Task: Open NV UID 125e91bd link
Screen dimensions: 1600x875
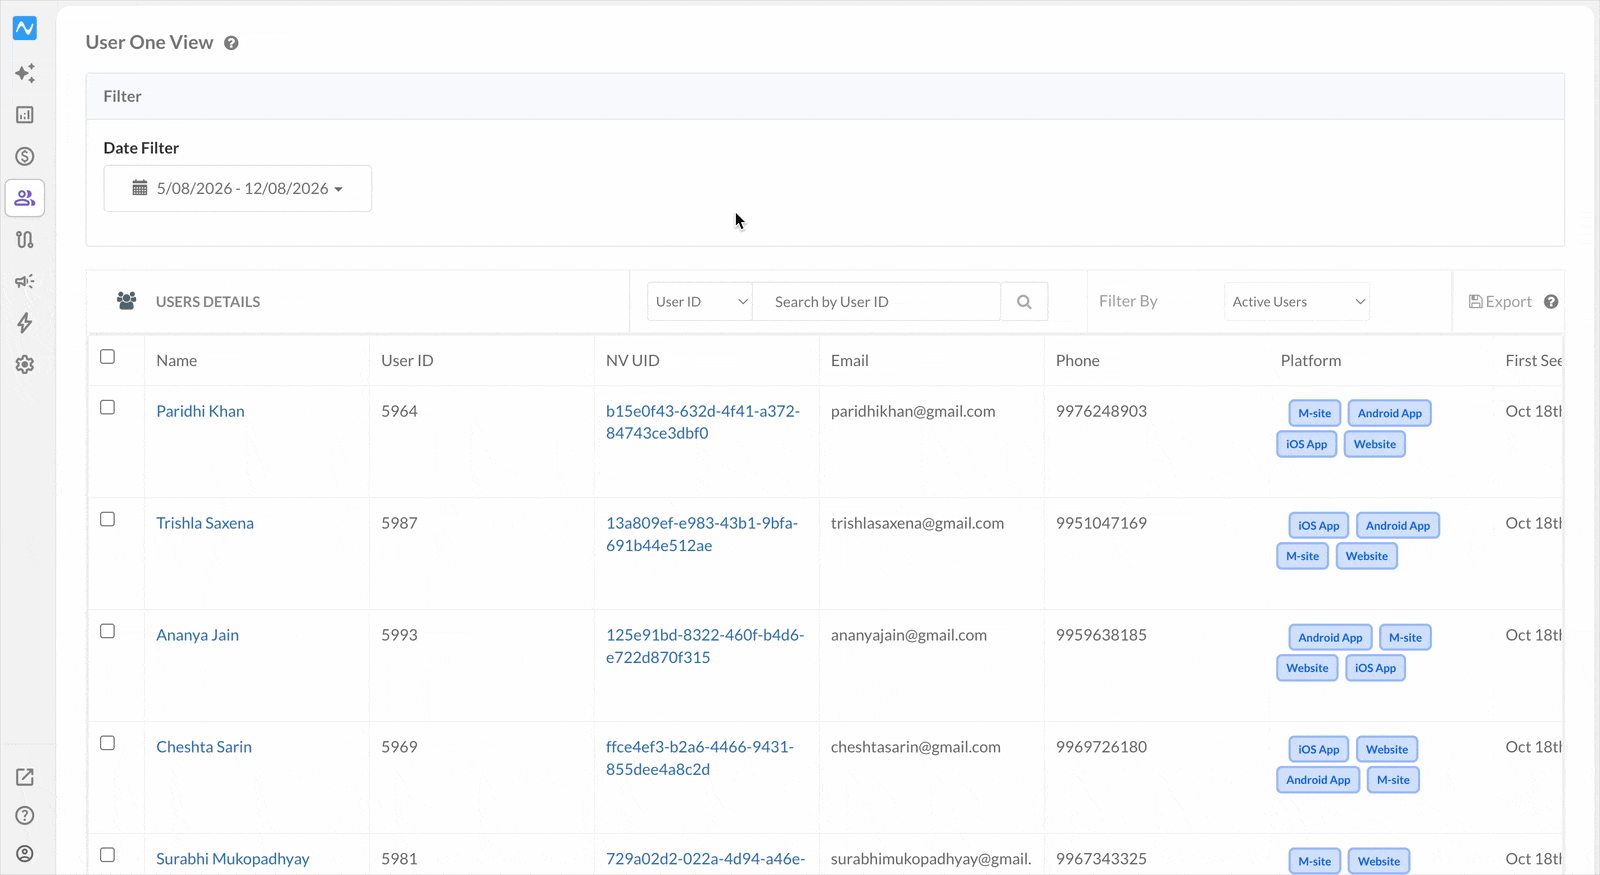Action: click(705, 646)
